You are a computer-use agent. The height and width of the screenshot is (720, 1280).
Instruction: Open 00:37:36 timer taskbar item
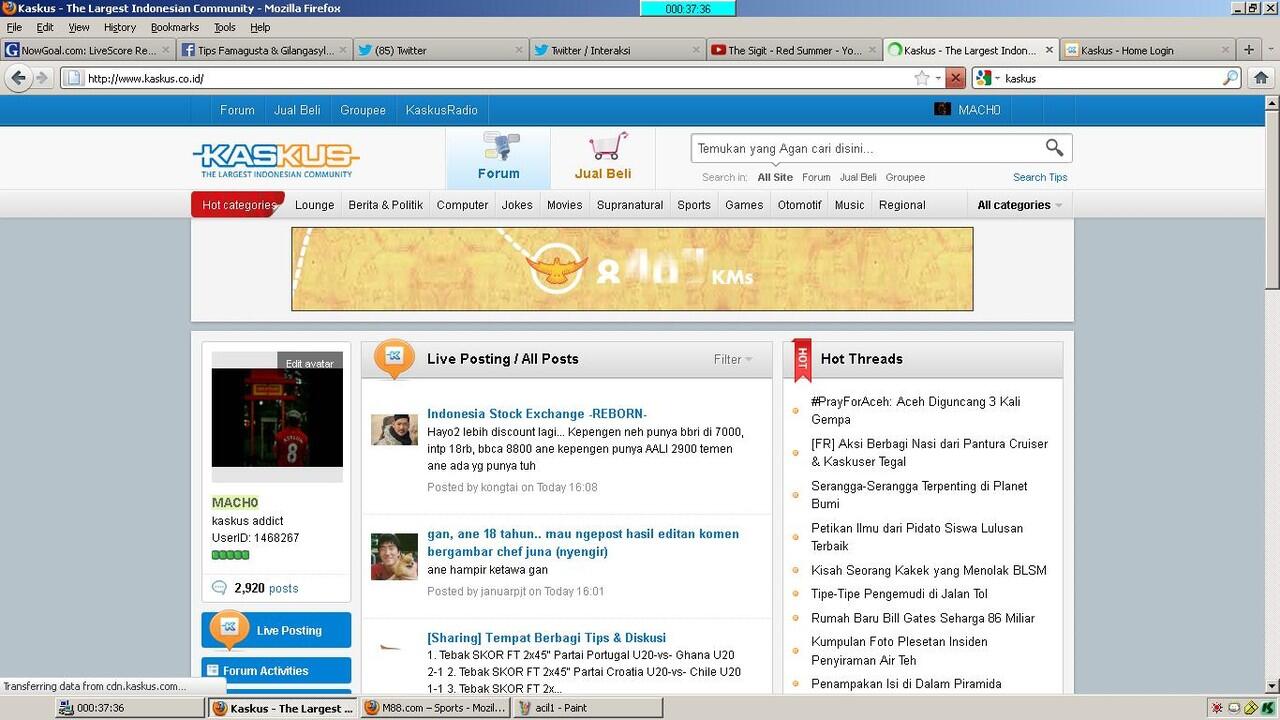coord(130,708)
